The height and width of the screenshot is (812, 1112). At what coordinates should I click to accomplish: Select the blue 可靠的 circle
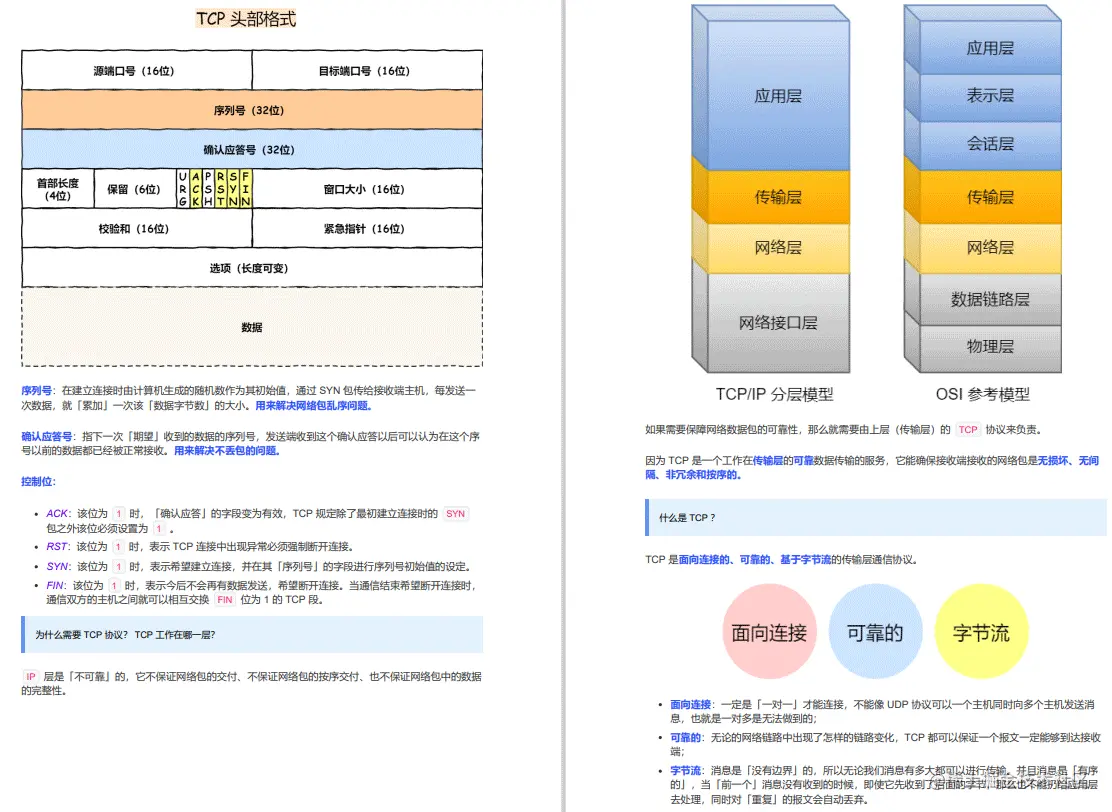tap(875, 632)
